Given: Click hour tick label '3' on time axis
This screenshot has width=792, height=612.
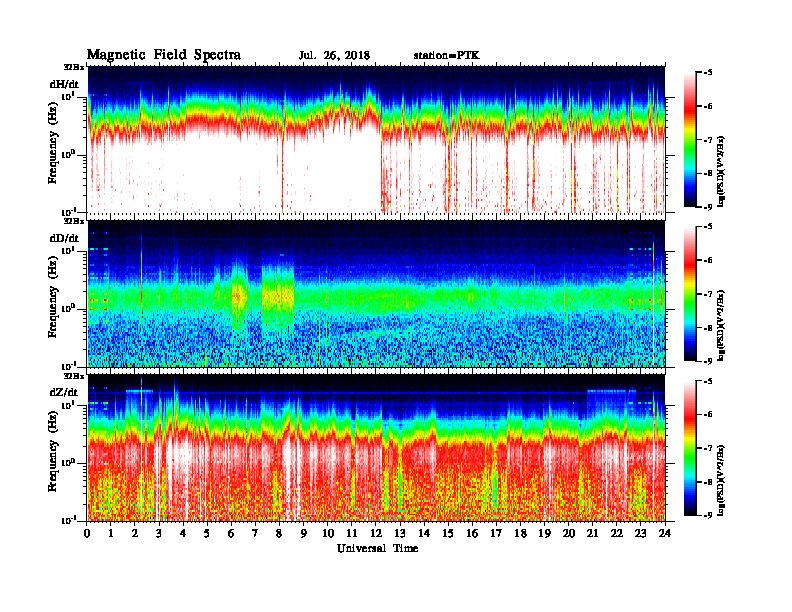Looking at the screenshot, I should (x=159, y=533).
